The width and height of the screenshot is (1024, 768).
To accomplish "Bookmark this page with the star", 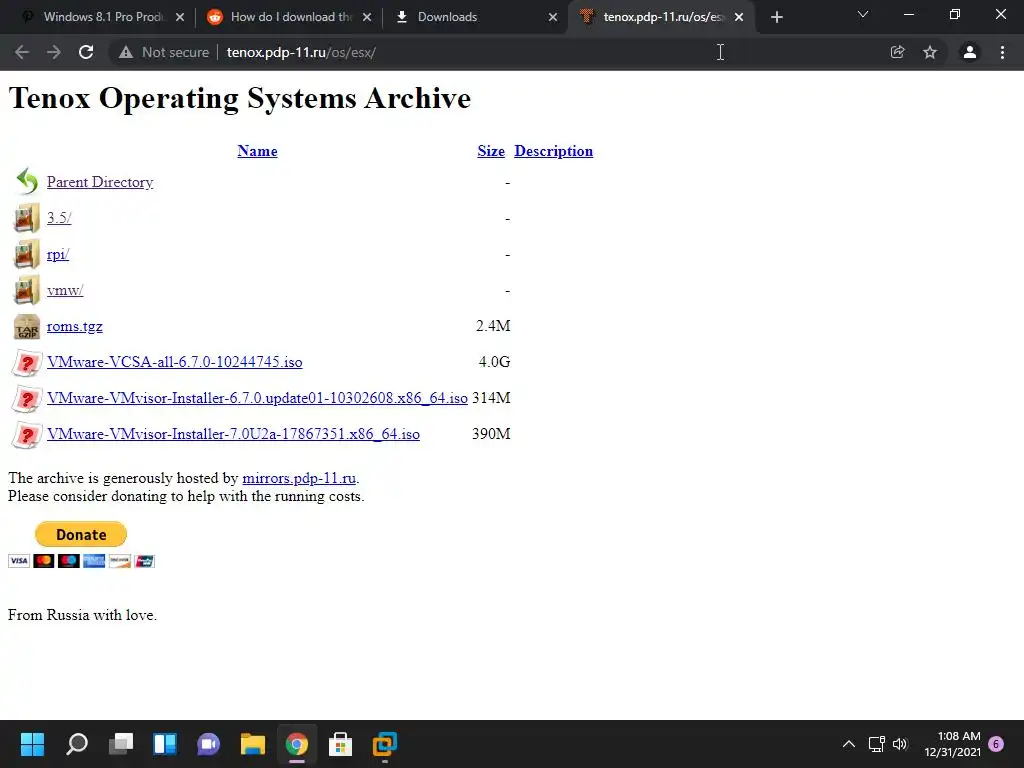I will click(x=930, y=52).
